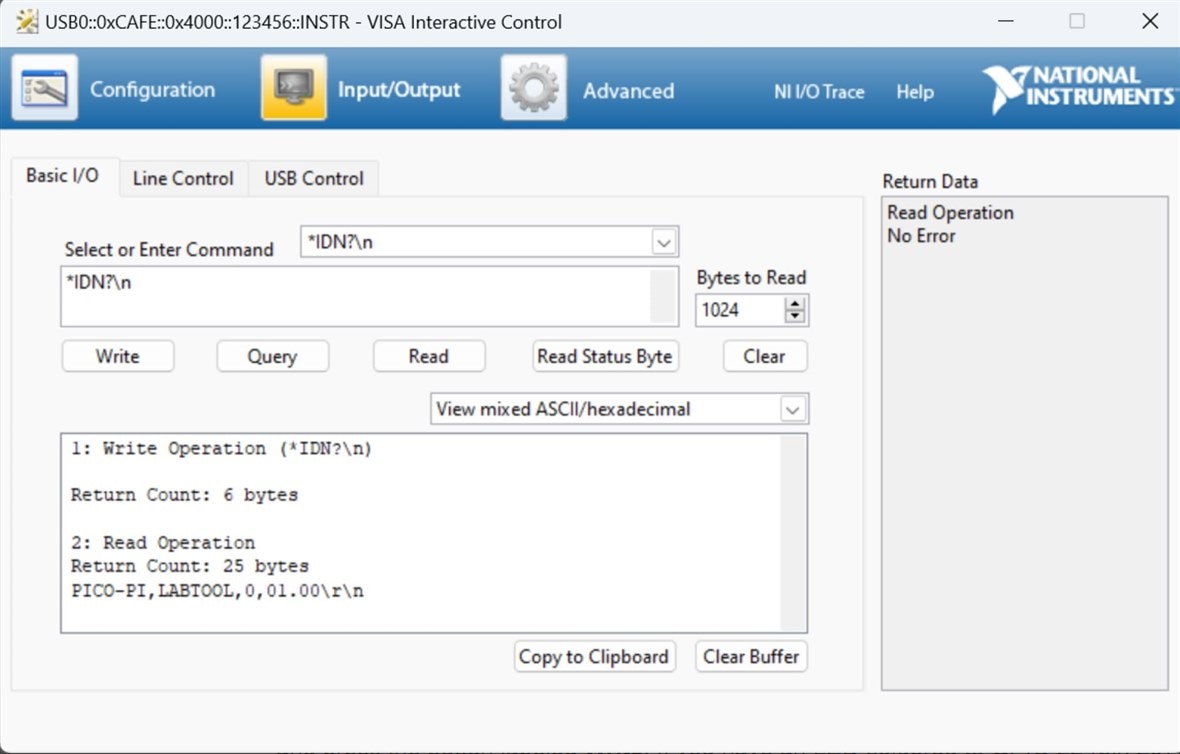Open the Advanced gear icon
The image size is (1180, 754).
(x=534, y=89)
